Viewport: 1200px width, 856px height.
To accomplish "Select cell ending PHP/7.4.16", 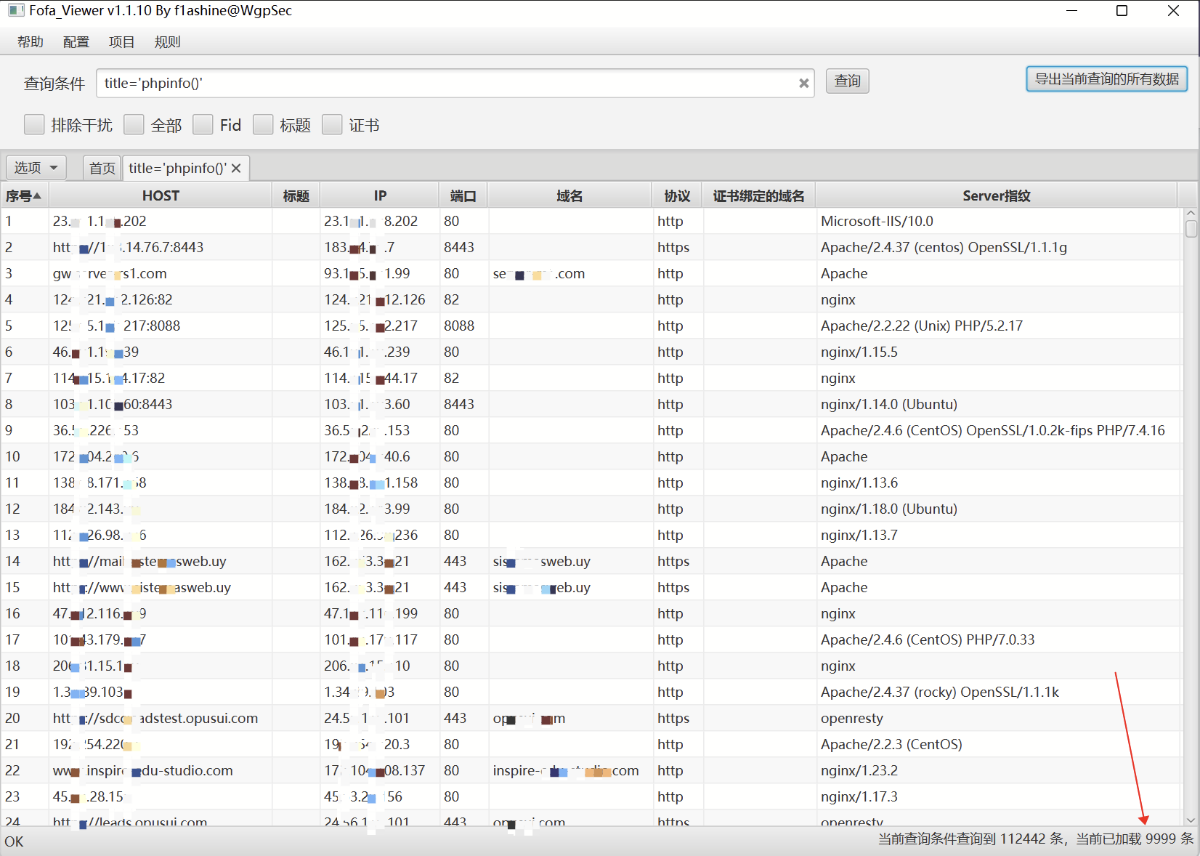I will (x=997, y=430).
